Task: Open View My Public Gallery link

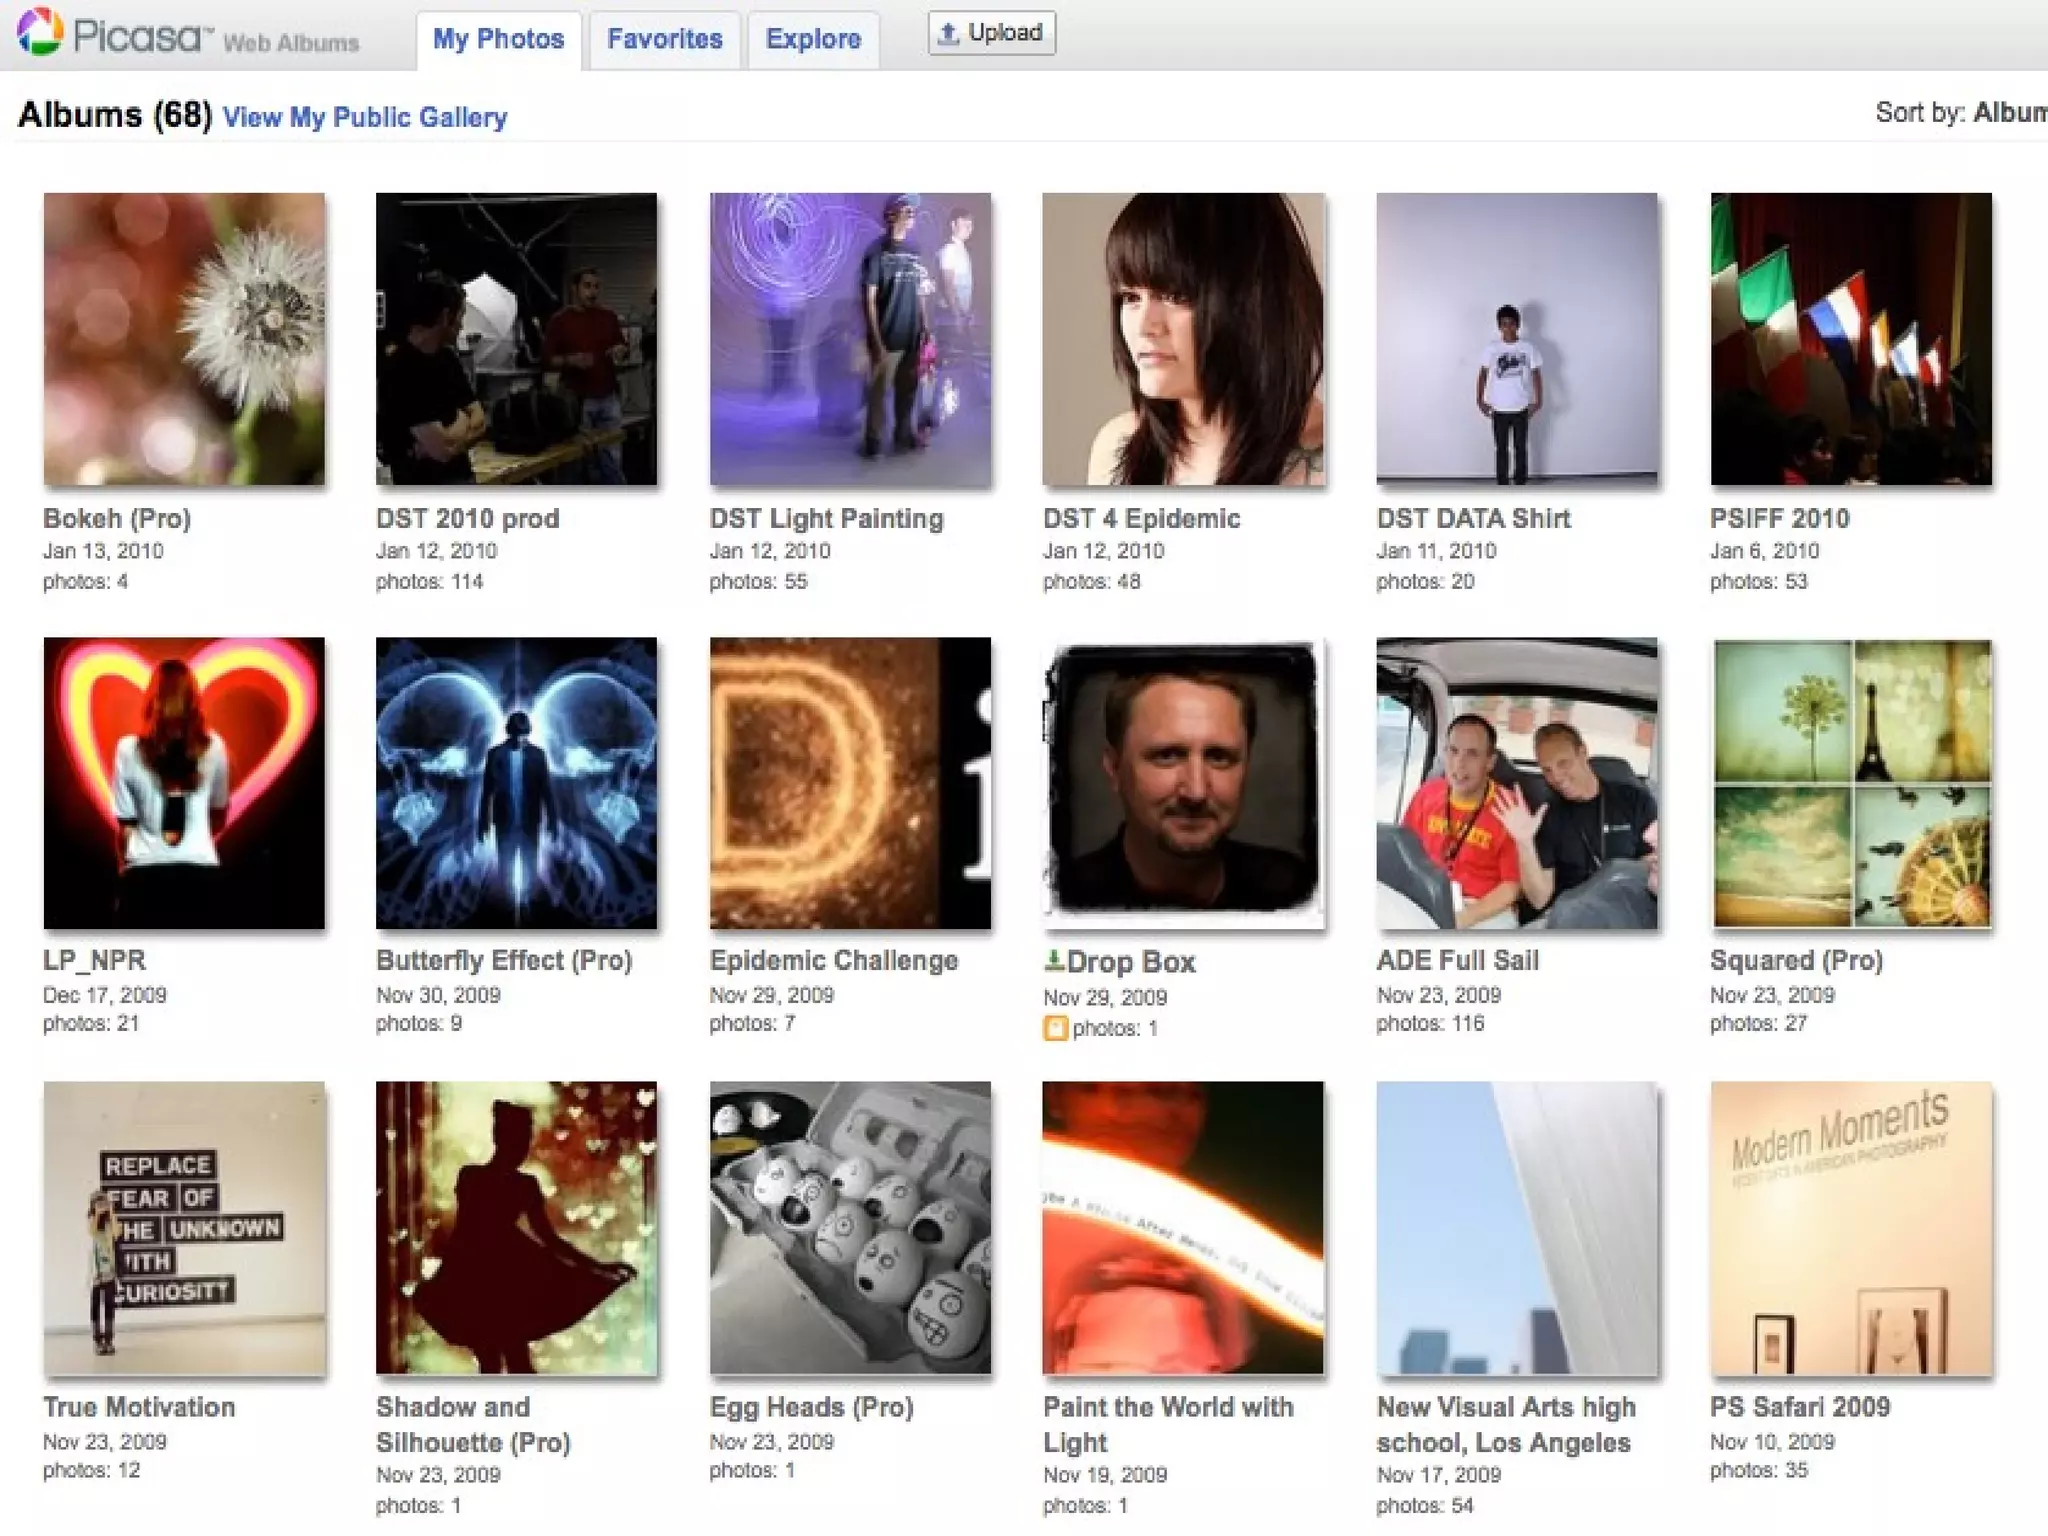Action: (x=365, y=117)
